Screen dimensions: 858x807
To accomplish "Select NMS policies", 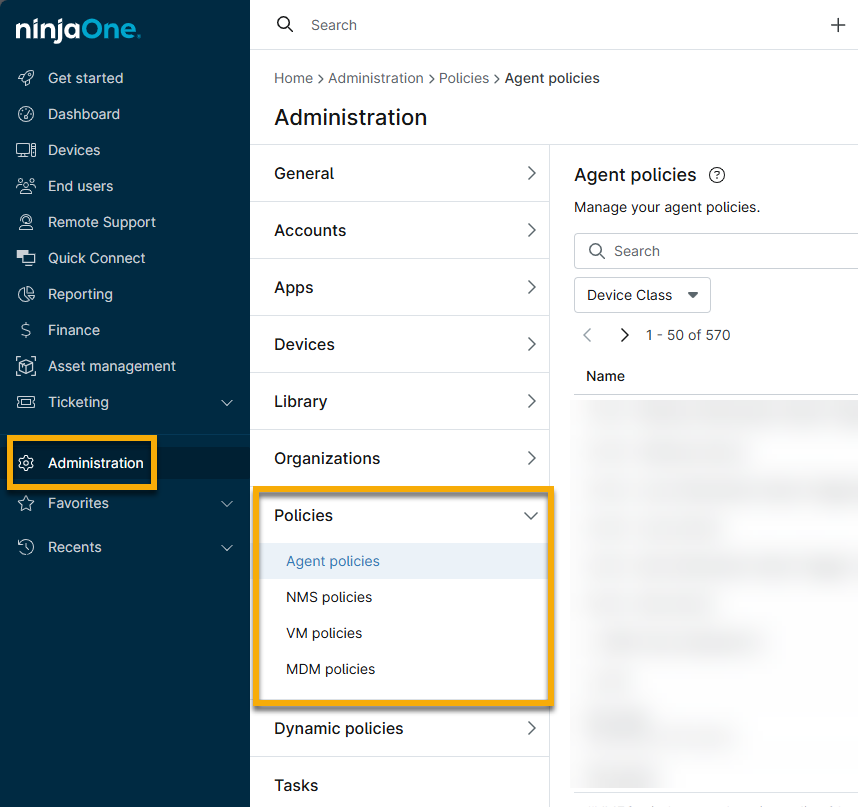I will point(329,597).
